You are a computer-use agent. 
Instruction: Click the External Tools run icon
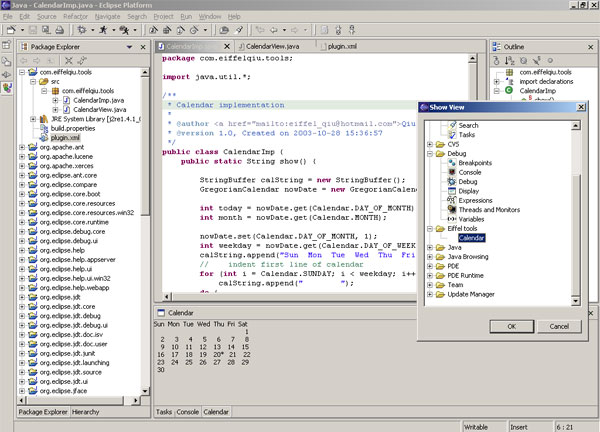point(124,30)
